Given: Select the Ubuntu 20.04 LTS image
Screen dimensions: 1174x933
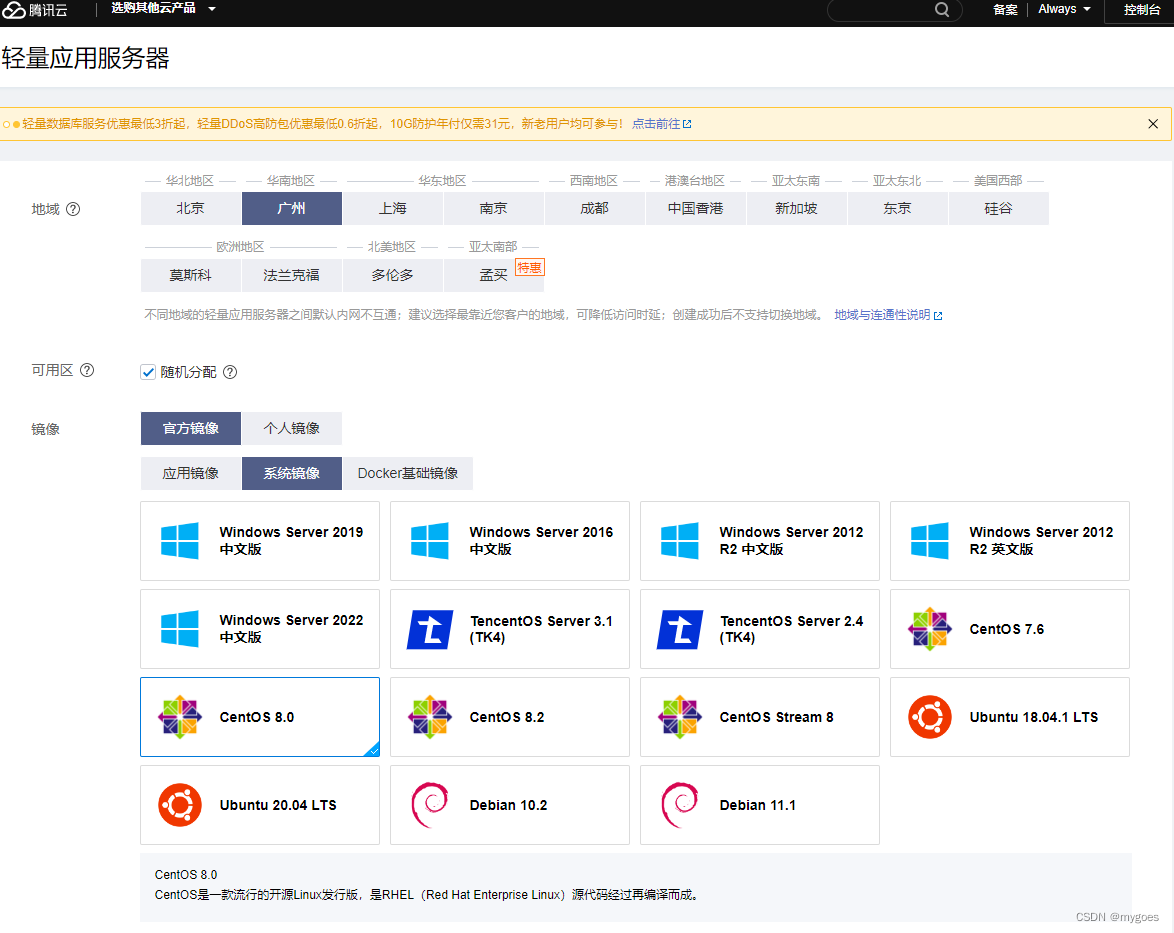Looking at the screenshot, I should [x=260, y=805].
